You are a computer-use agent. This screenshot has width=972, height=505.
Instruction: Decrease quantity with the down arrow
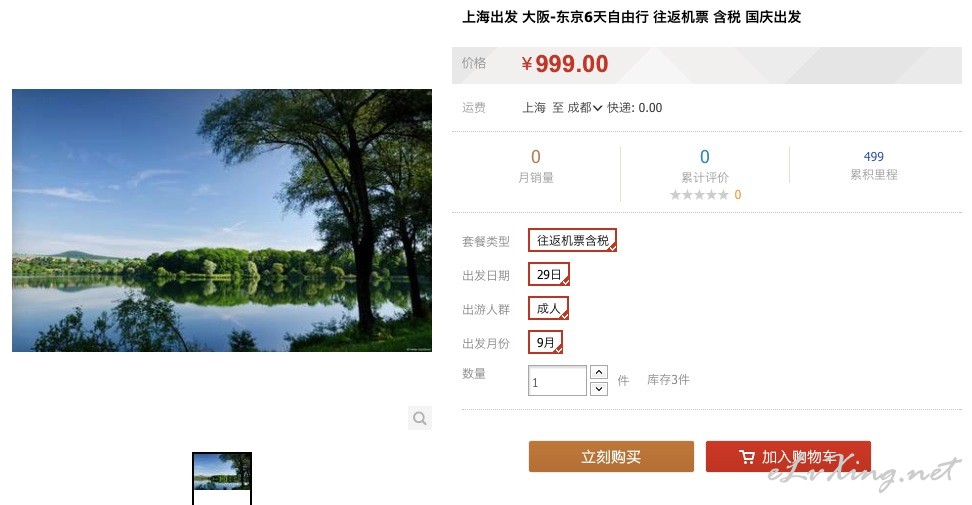point(599,389)
